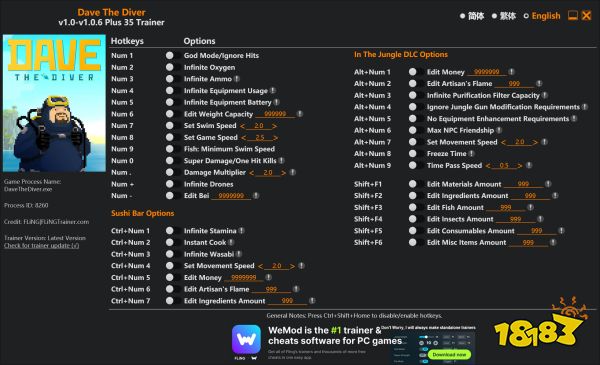Click the Edit Bei value field
This screenshot has height=365, width=600.
[231, 196]
